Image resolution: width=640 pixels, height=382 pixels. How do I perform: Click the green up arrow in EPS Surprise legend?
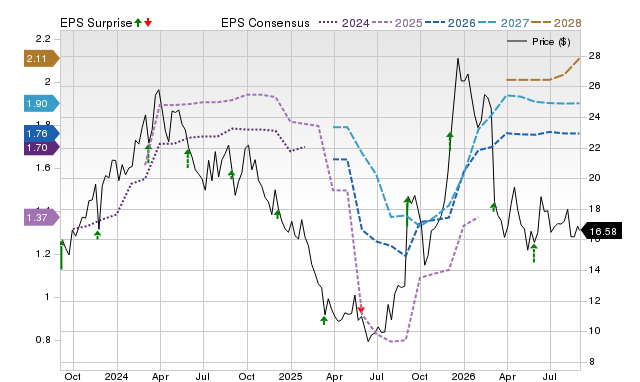(x=138, y=22)
